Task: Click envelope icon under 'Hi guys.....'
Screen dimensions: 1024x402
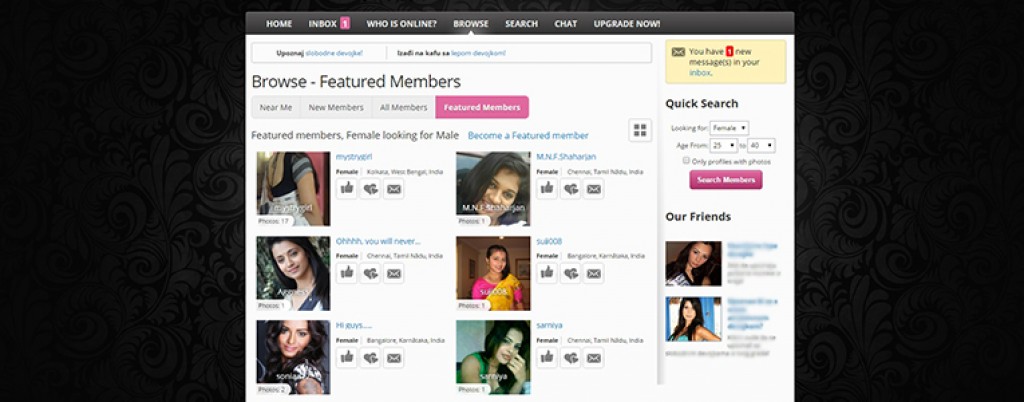Action: point(394,357)
